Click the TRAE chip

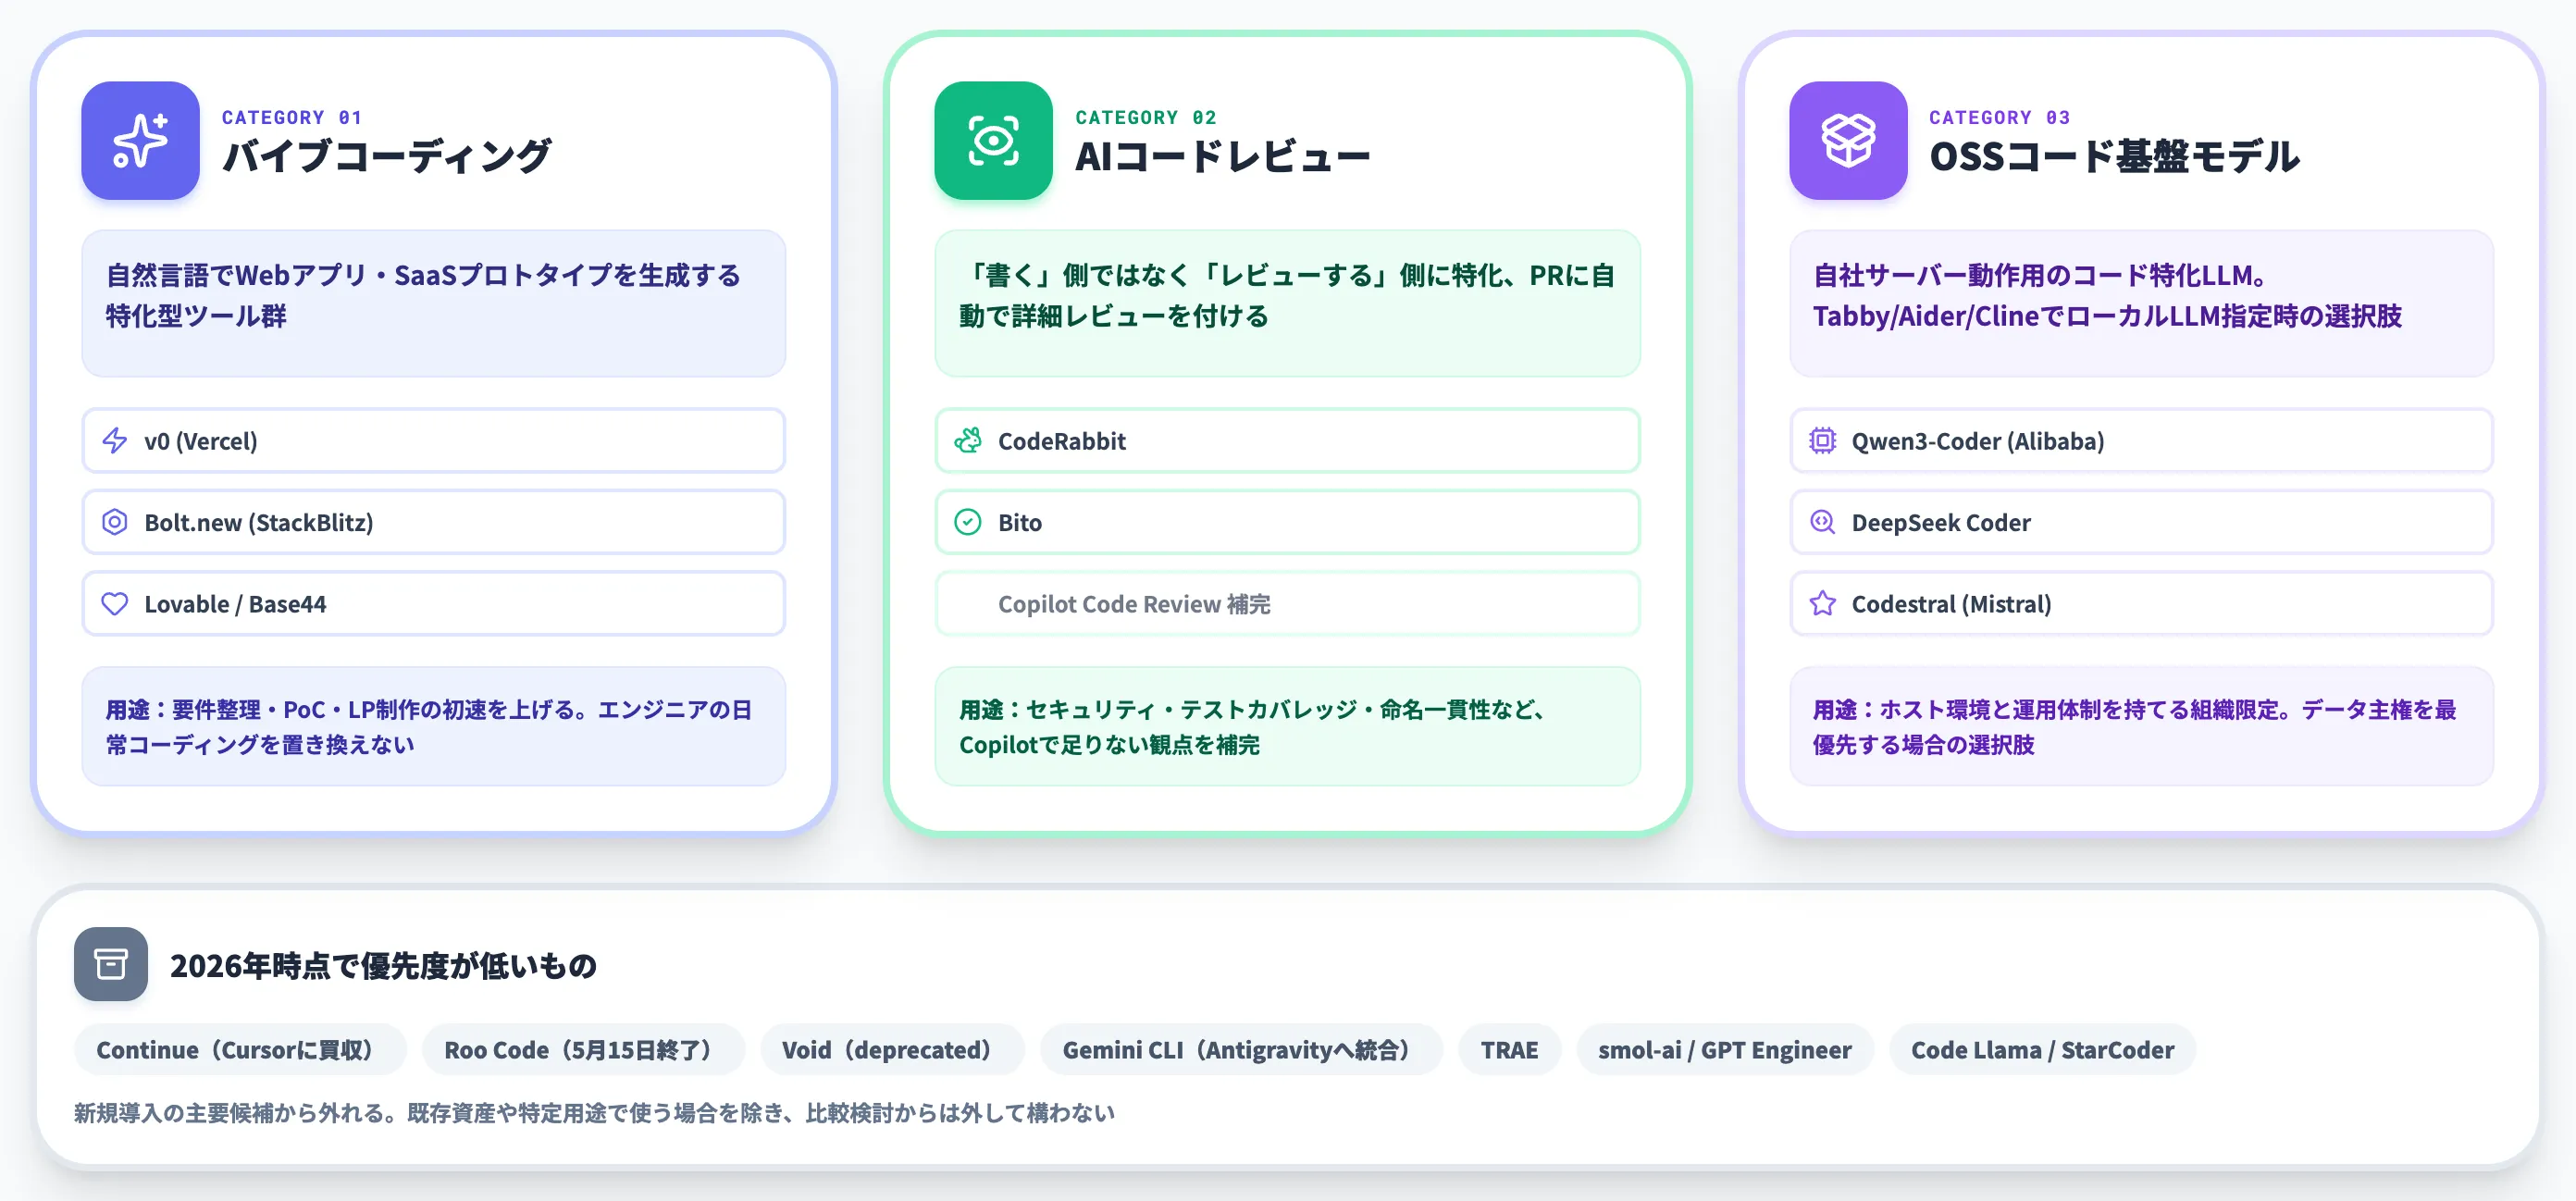click(1509, 1050)
